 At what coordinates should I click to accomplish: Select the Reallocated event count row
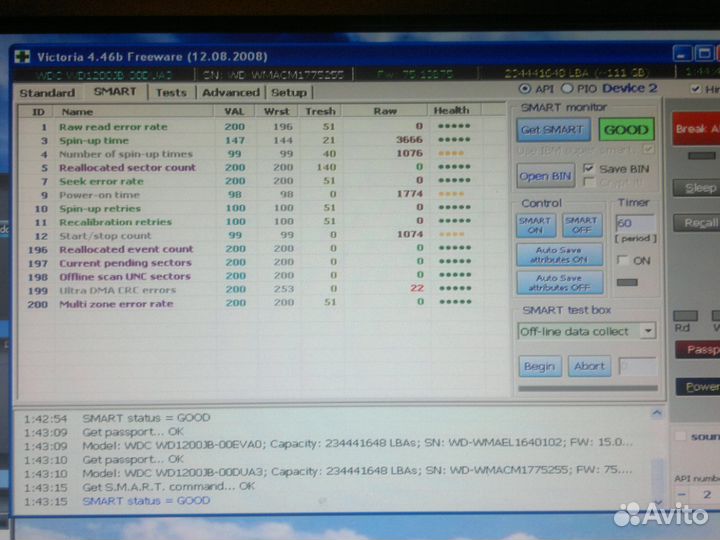pos(262,249)
